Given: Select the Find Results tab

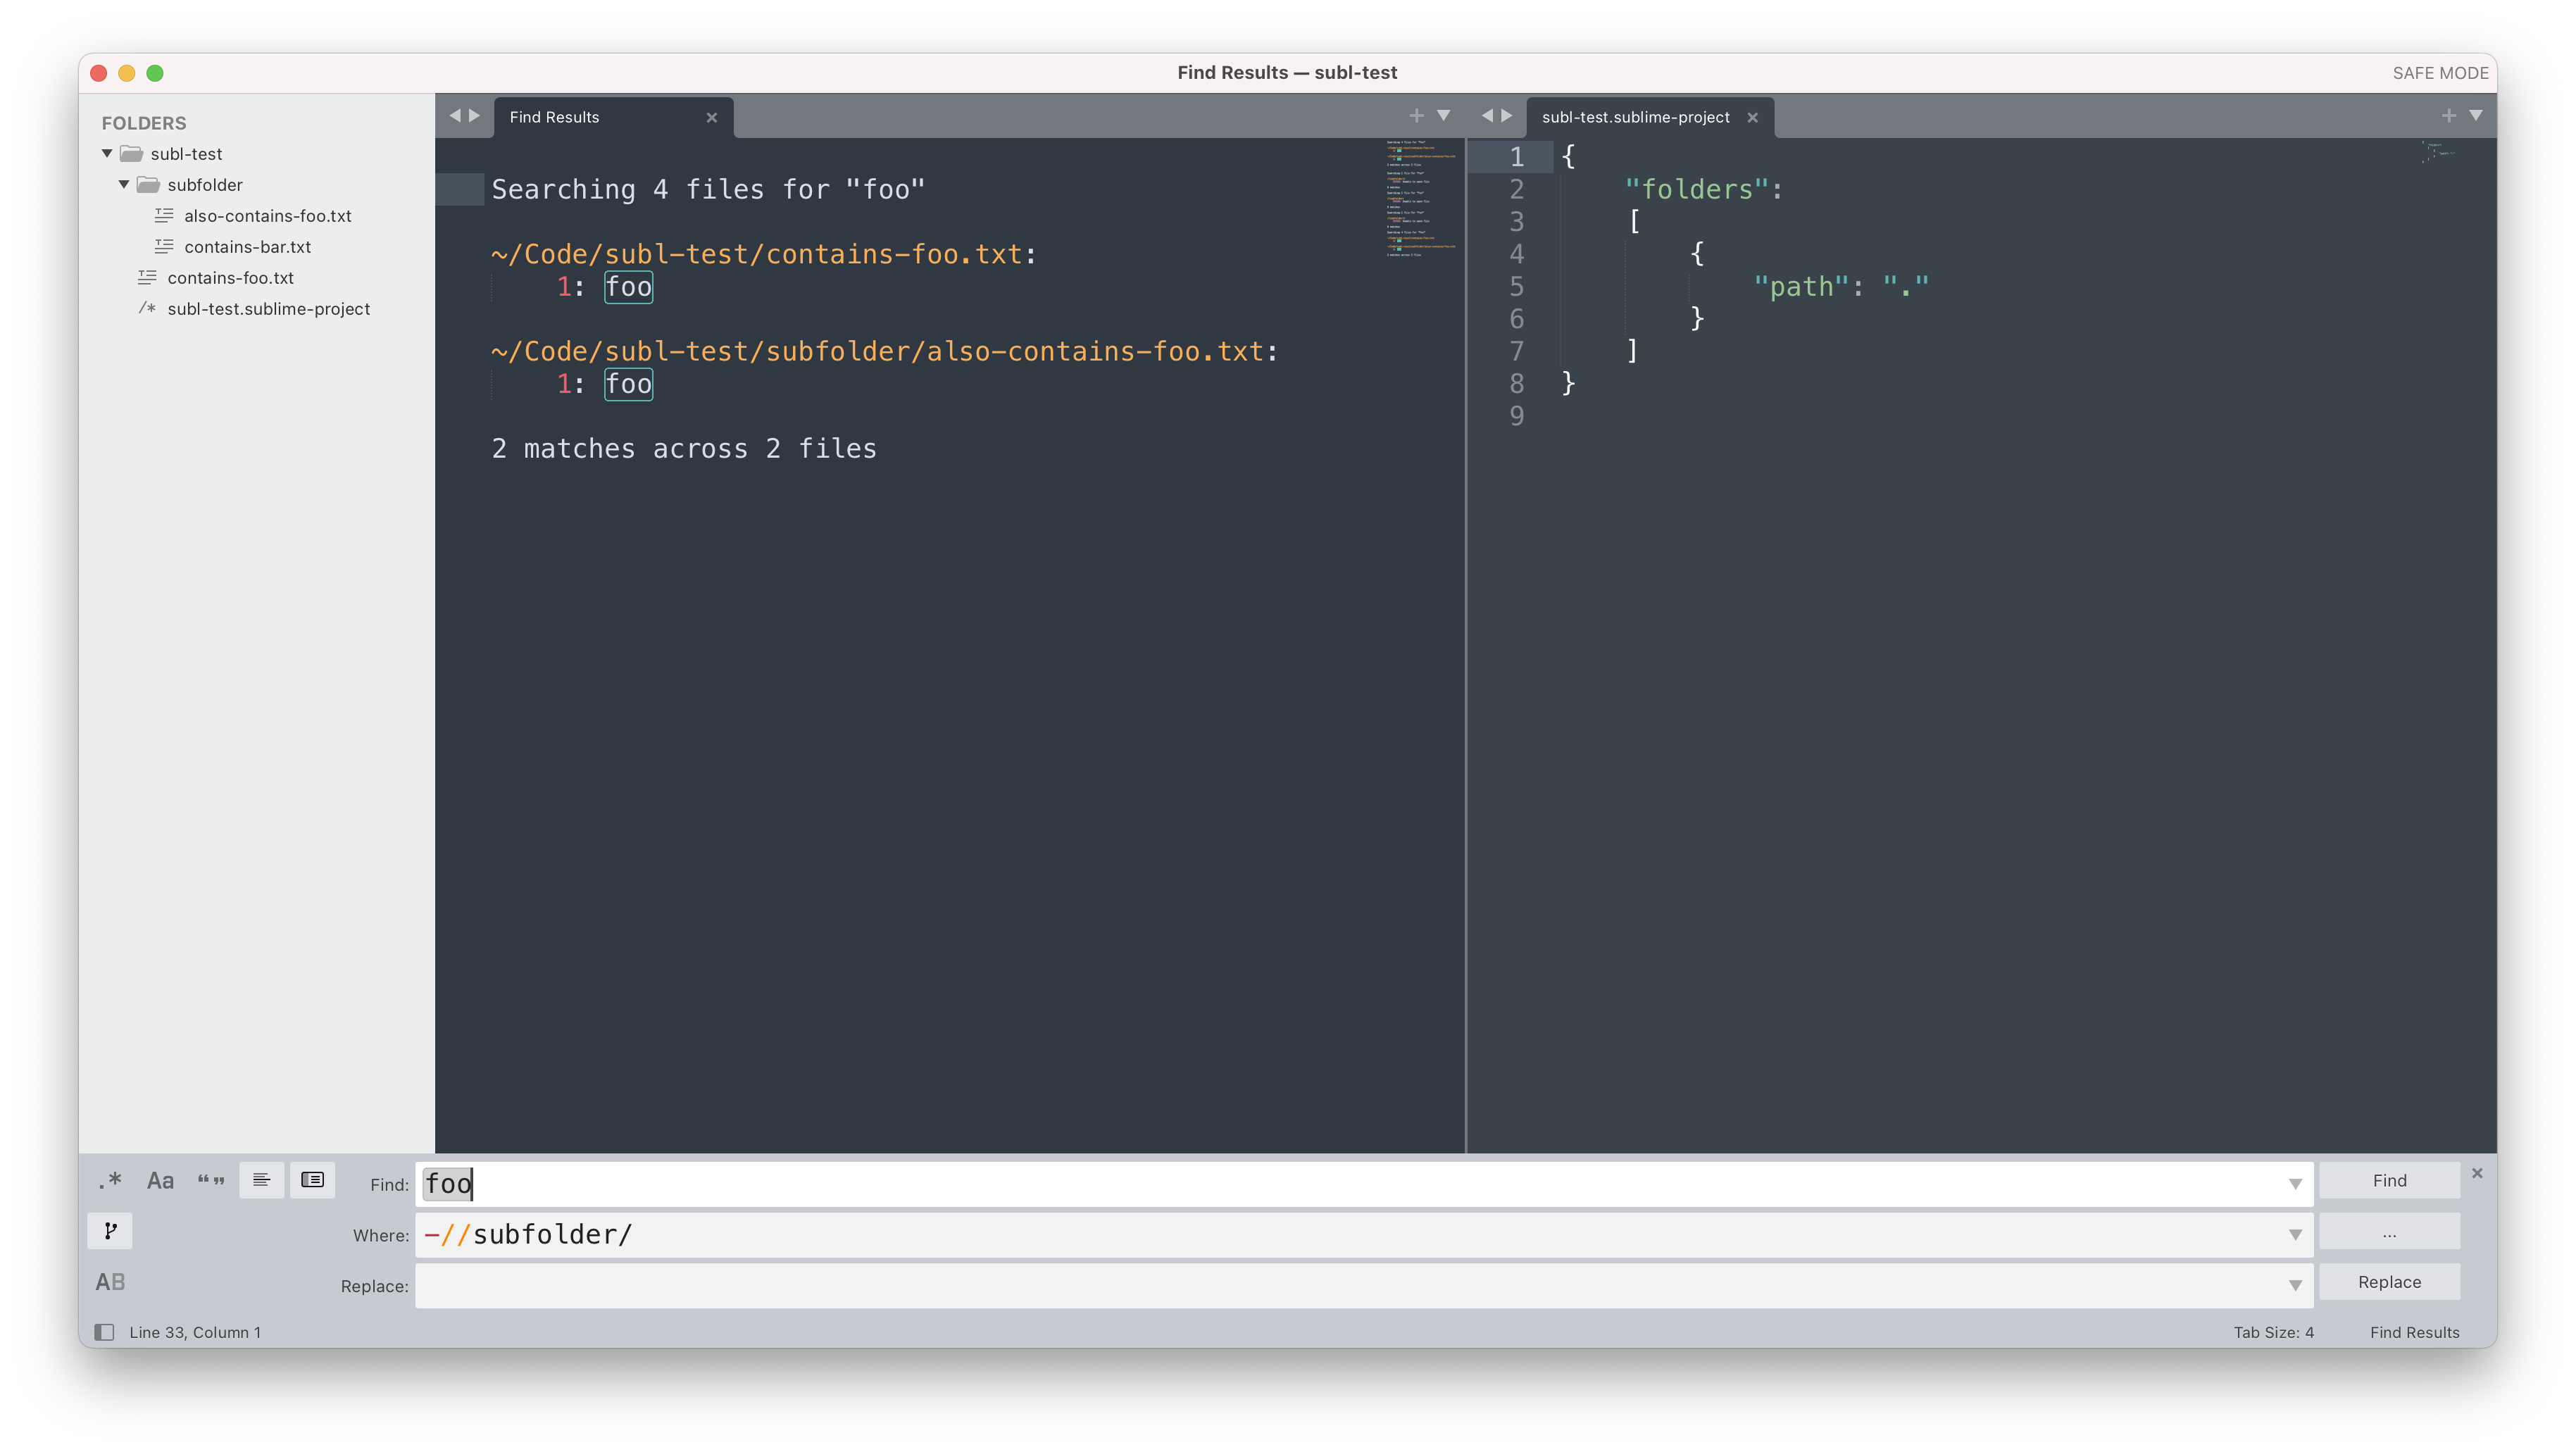Looking at the screenshot, I should [x=555, y=117].
